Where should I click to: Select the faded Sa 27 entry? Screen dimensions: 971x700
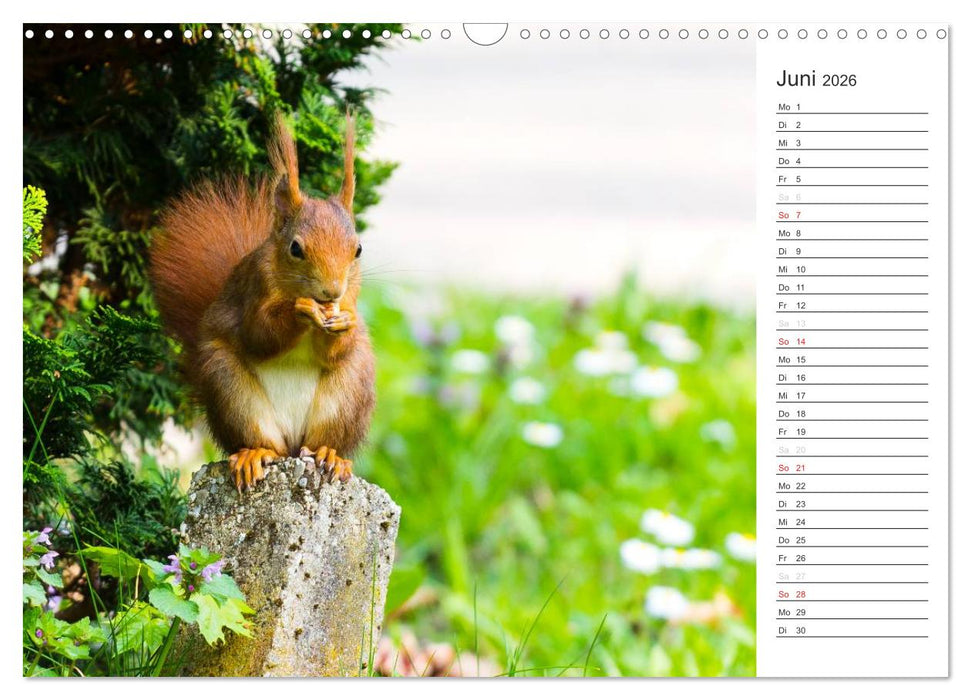790,576
